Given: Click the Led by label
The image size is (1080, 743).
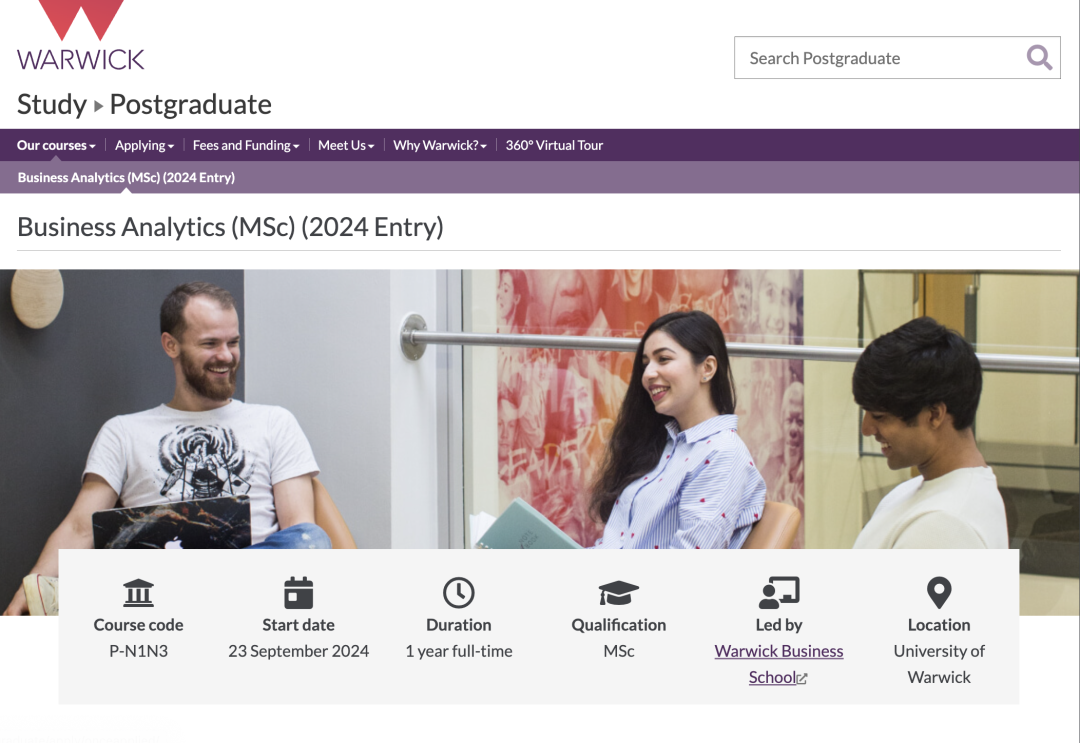Looking at the screenshot, I should [x=779, y=625].
